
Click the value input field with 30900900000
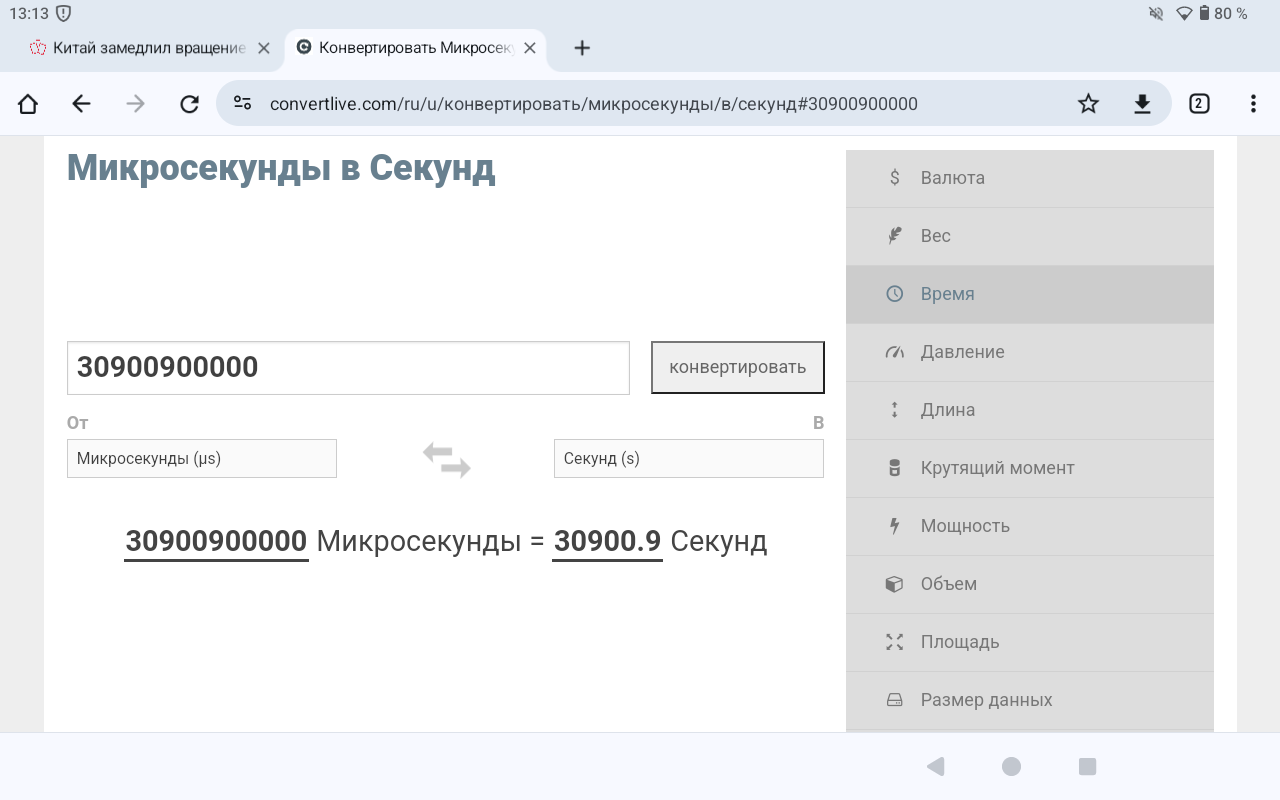click(348, 368)
